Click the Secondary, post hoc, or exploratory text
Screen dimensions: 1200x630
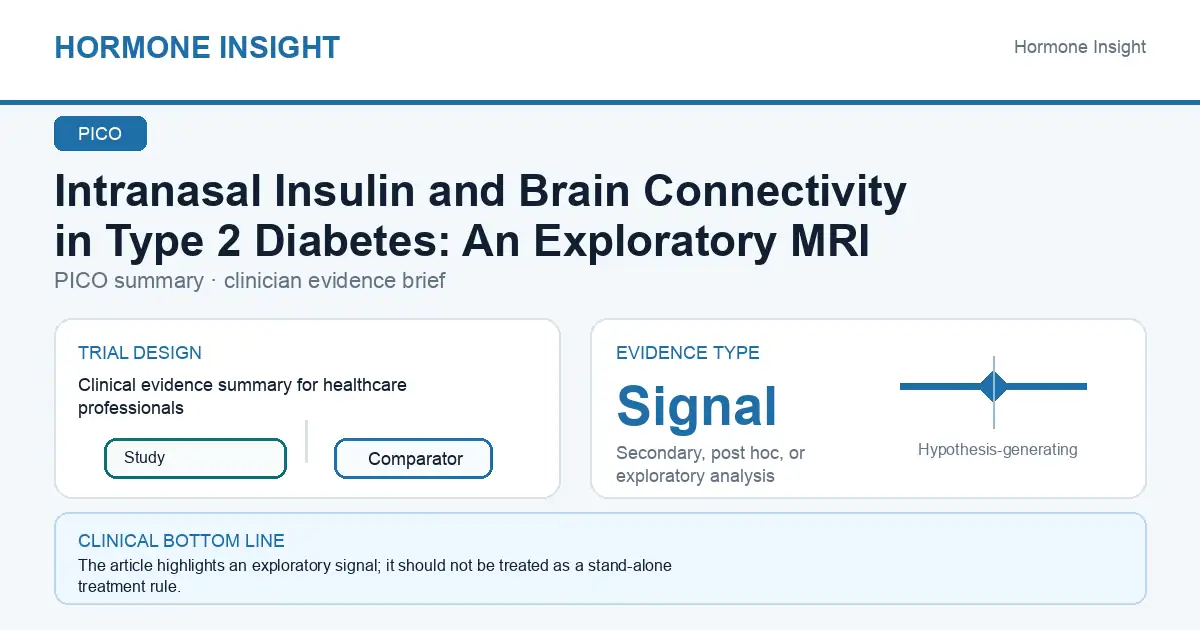pyautogui.click(x=711, y=464)
